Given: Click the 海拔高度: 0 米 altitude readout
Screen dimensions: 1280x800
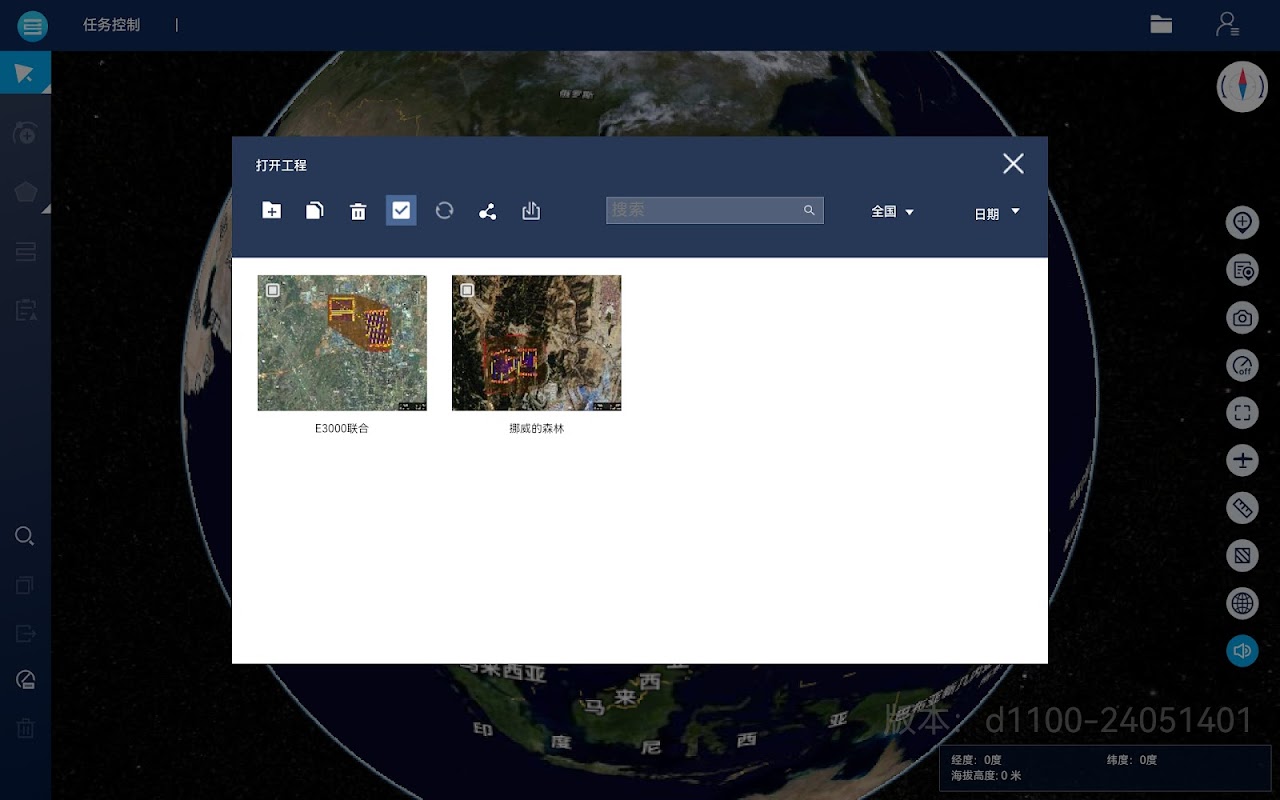Looking at the screenshot, I should coord(986,775).
